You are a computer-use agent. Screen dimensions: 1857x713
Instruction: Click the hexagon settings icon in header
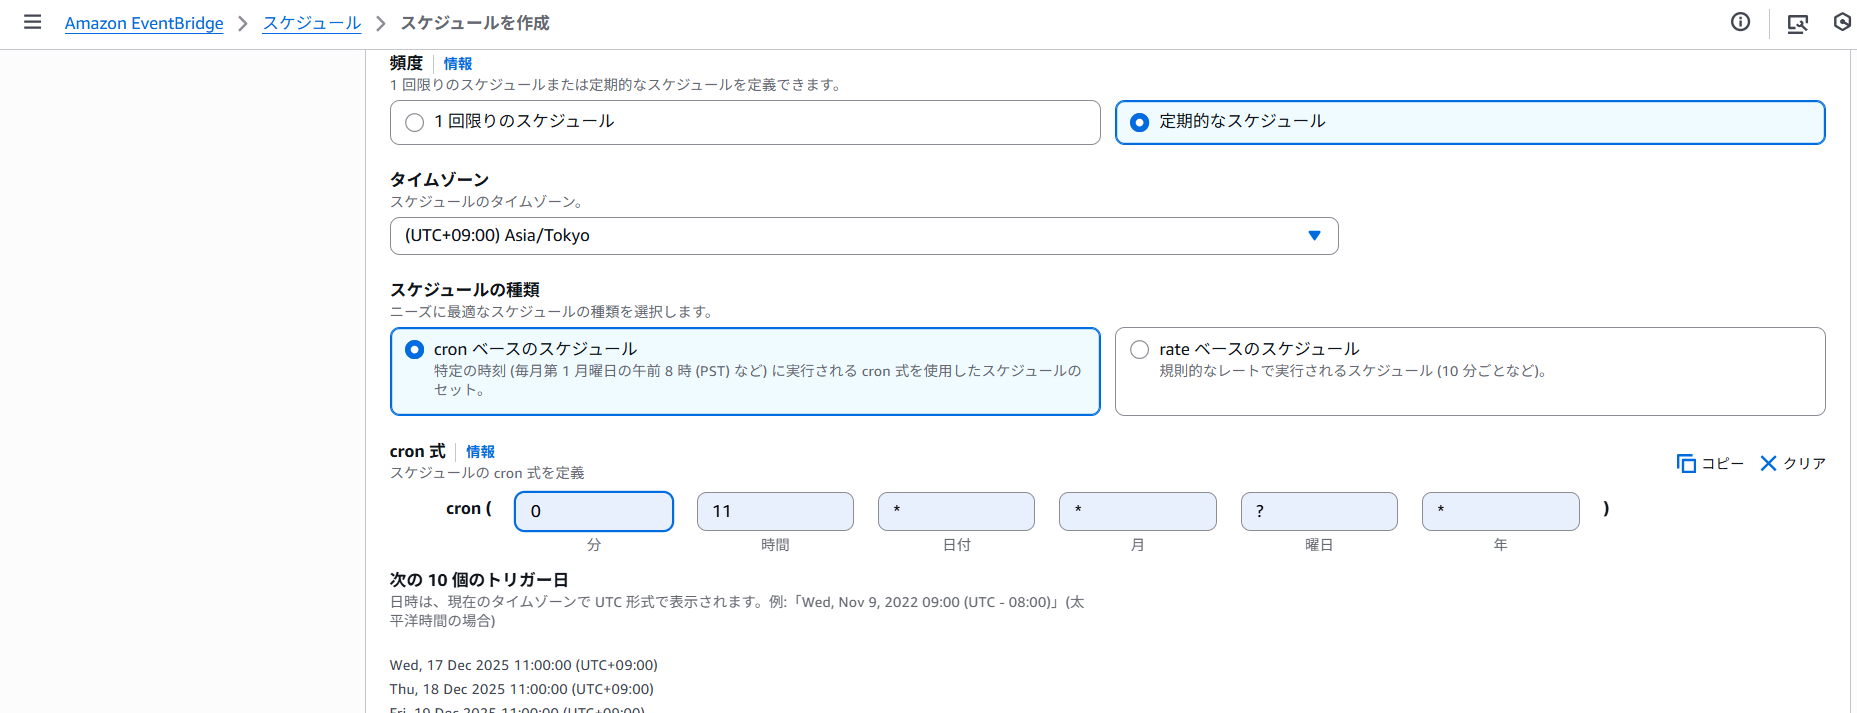click(x=1842, y=22)
